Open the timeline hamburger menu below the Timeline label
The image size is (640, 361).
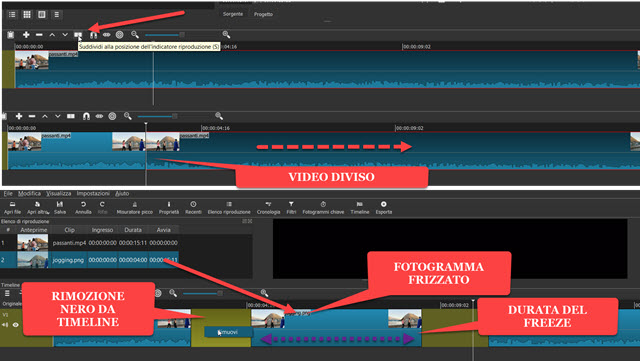coord(7,293)
